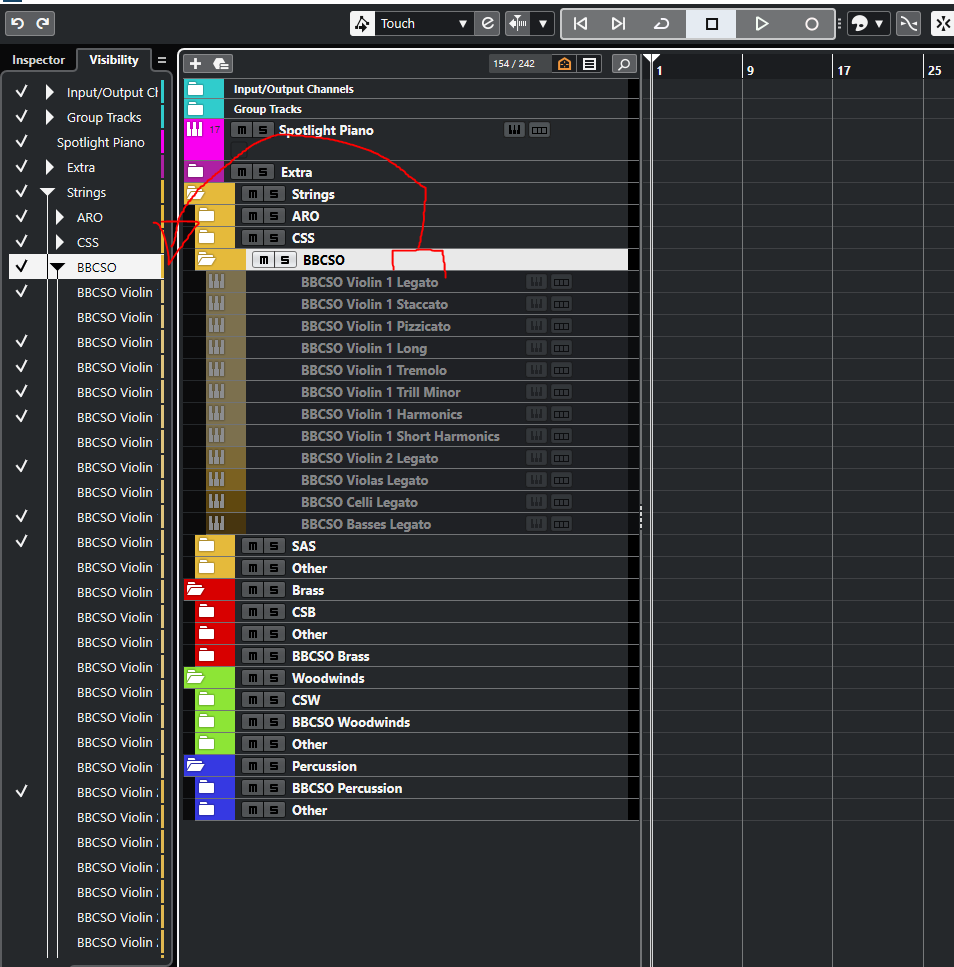Click the Stop transport button
The image size is (954, 967).
point(712,23)
